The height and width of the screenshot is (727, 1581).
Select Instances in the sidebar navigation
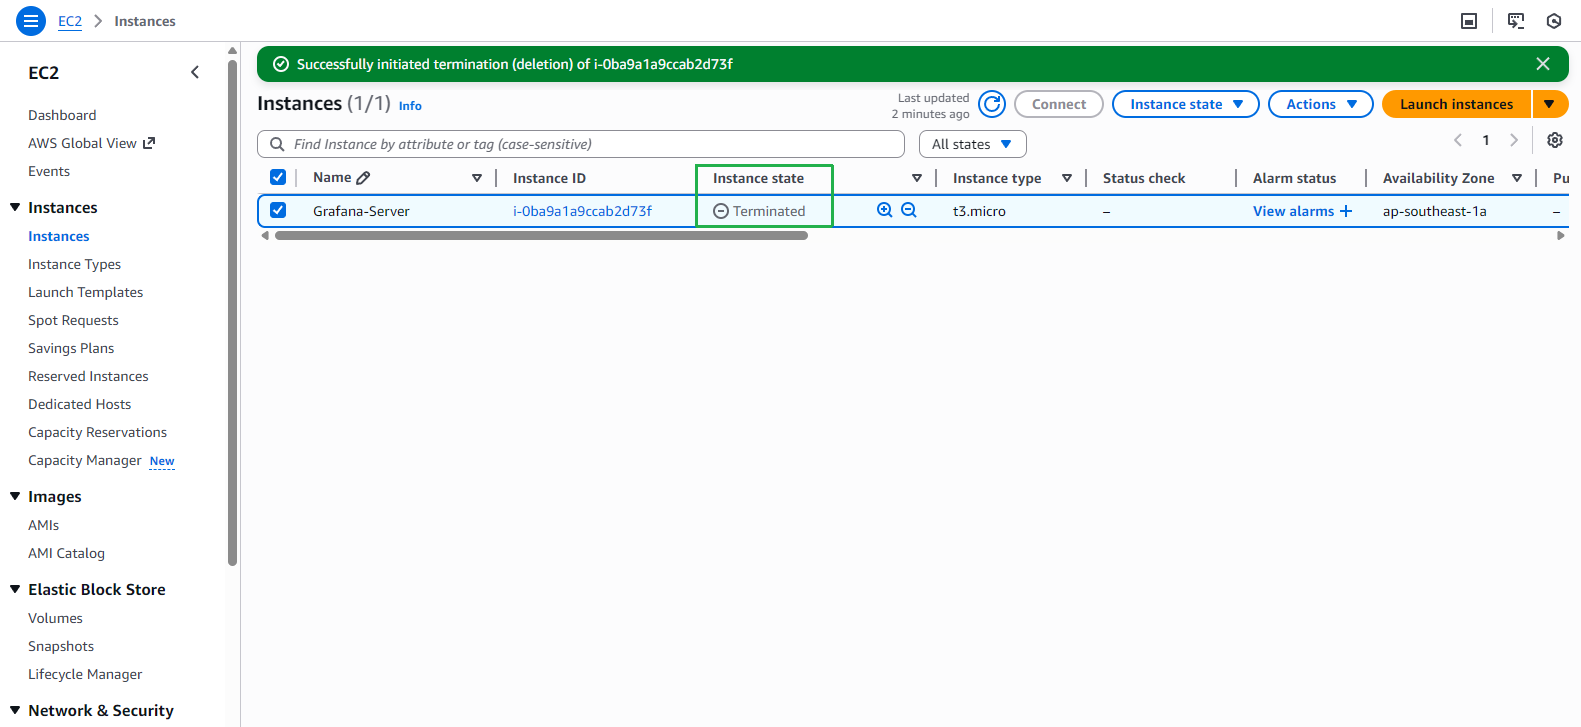(x=59, y=236)
